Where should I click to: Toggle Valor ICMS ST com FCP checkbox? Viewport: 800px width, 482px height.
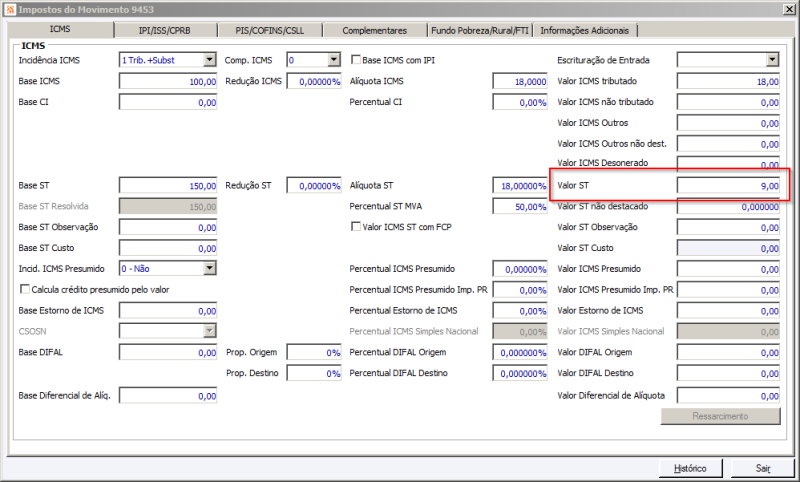point(356,226)
